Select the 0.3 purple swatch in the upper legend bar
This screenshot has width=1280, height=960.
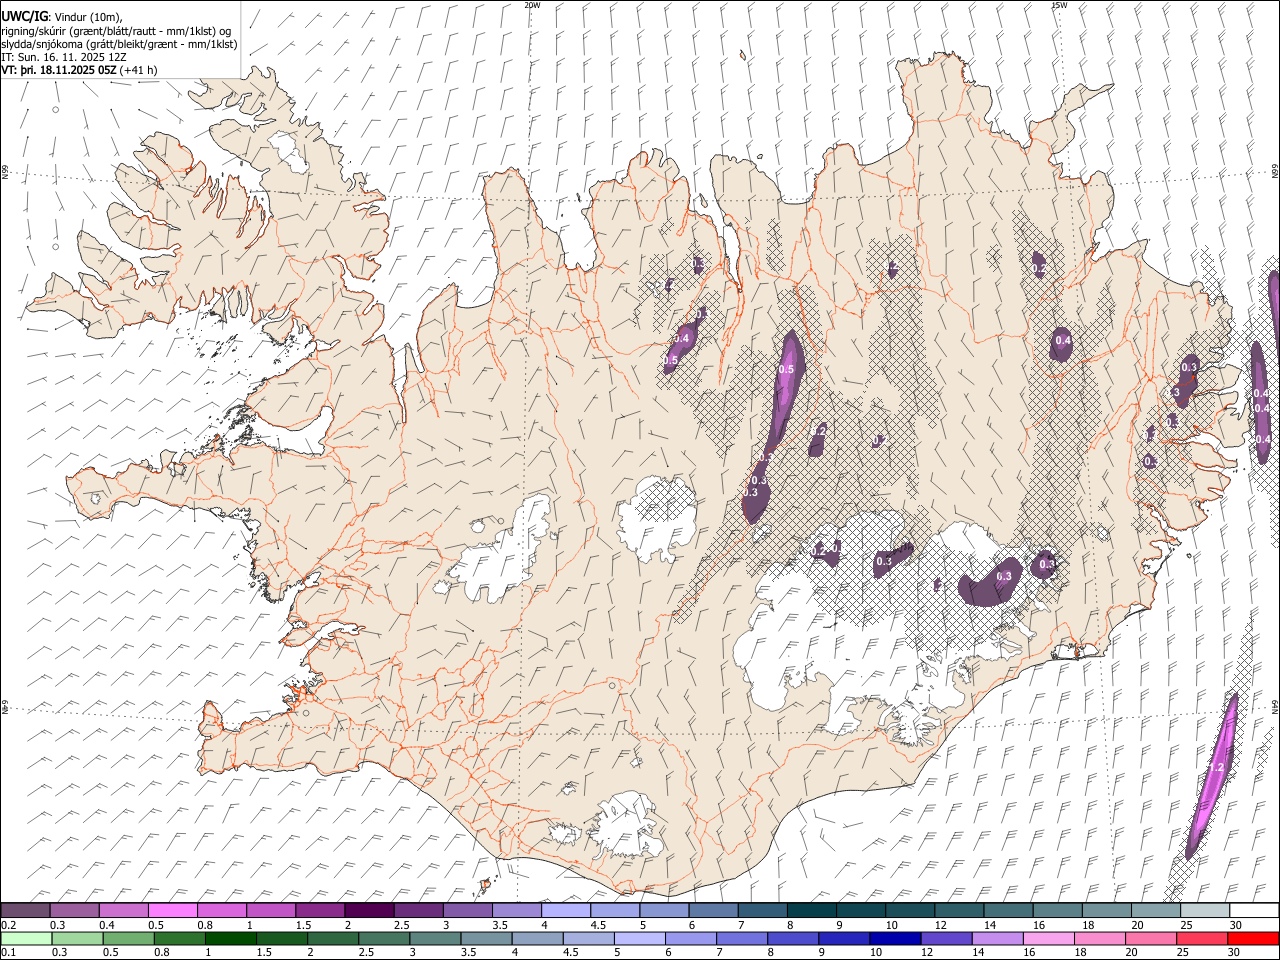pyautogui.click(x=75, y=910)
